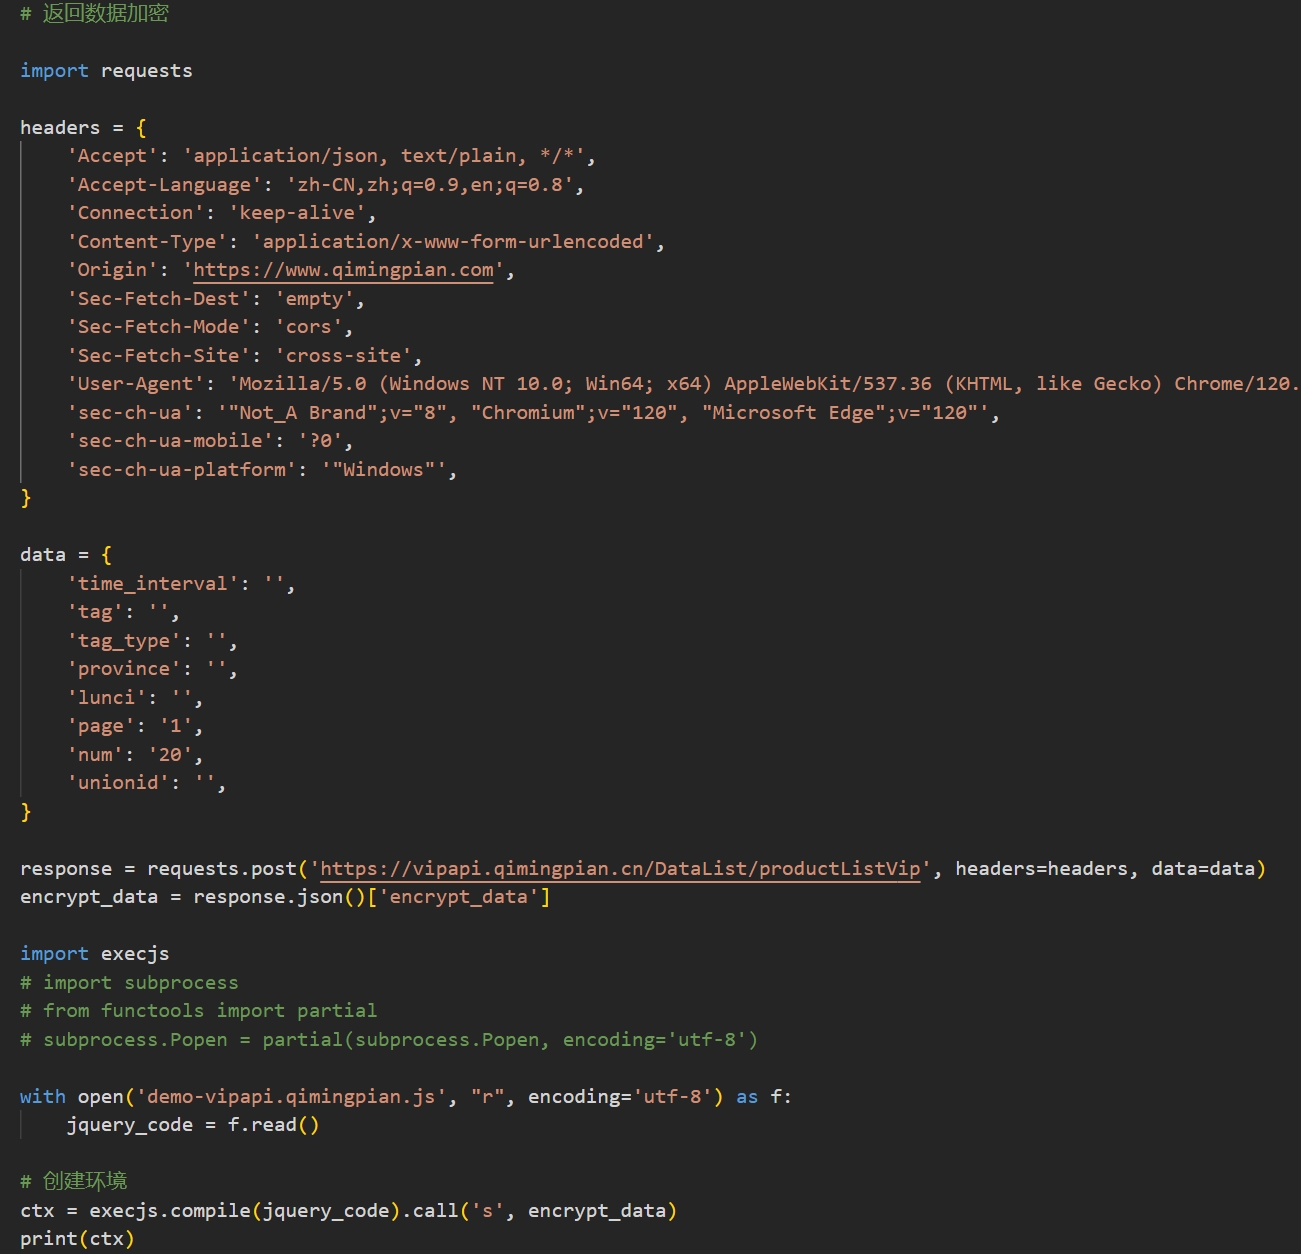Click the 'cross-site' value
This screenshot has width=1301, height=1254.
(343, 356)
